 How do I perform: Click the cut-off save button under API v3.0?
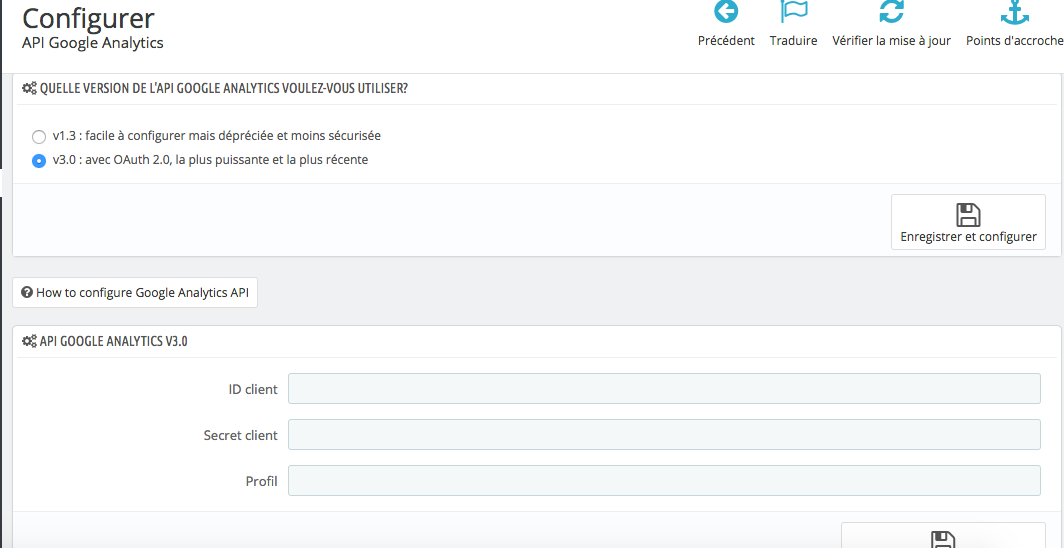tap(943, 535)
